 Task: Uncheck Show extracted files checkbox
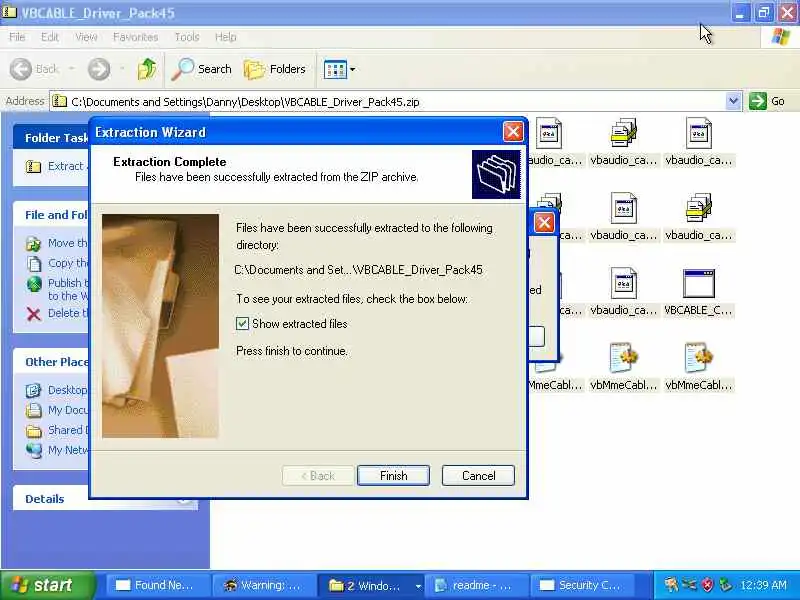click(x=242, y=323)
